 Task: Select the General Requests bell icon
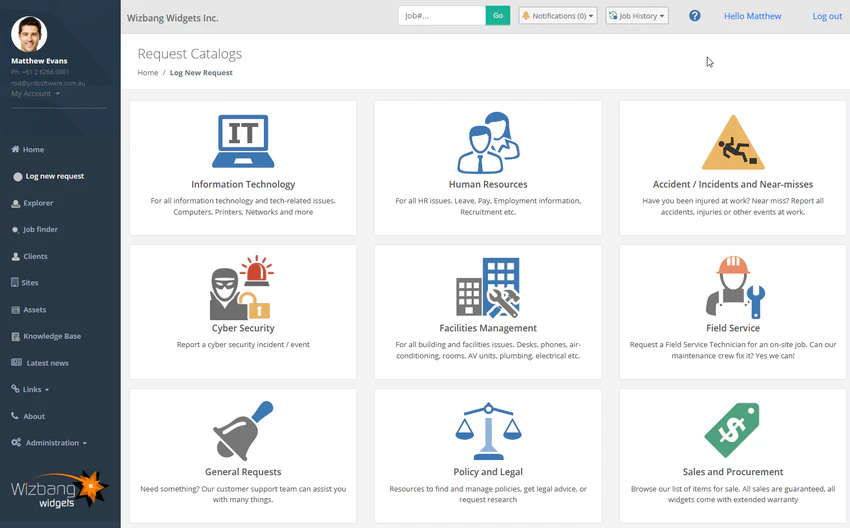pyautogui.click(x=243, y=431)
